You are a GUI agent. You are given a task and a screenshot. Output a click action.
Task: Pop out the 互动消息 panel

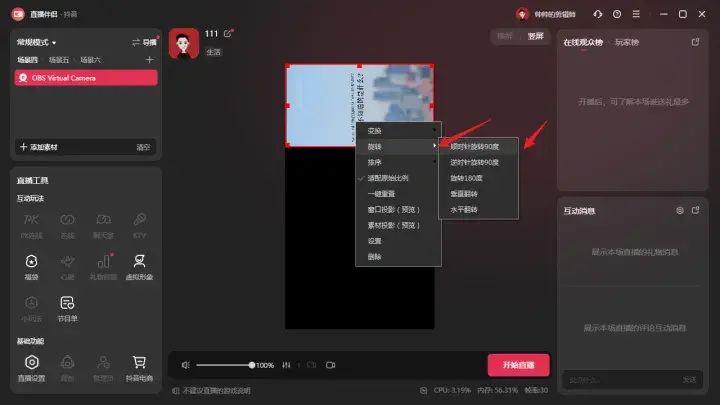695,210
